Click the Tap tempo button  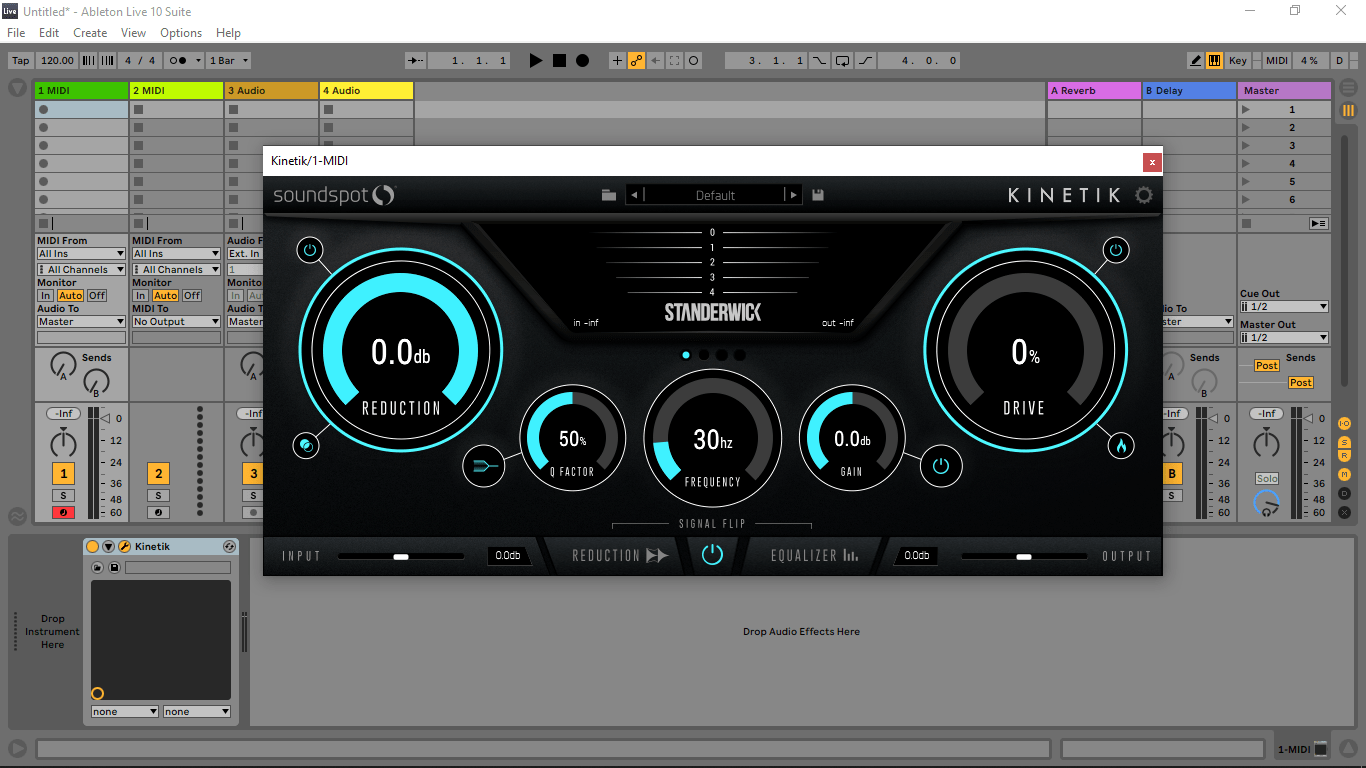[20, 61]
